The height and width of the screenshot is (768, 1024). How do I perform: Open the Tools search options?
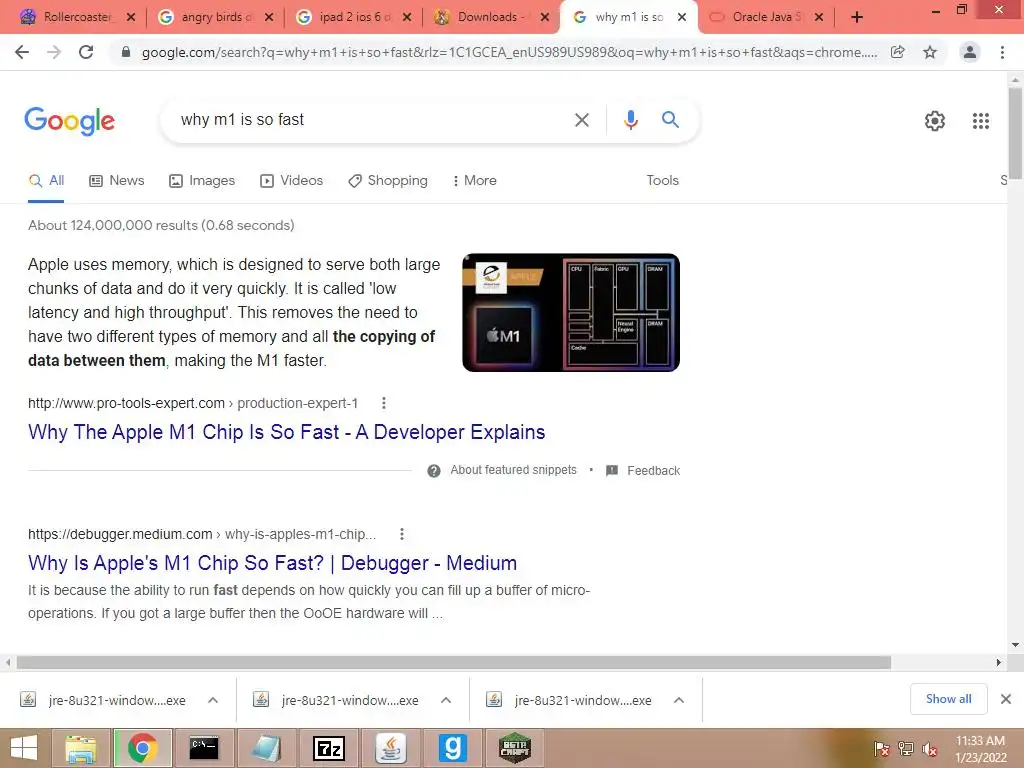[662, 181]
